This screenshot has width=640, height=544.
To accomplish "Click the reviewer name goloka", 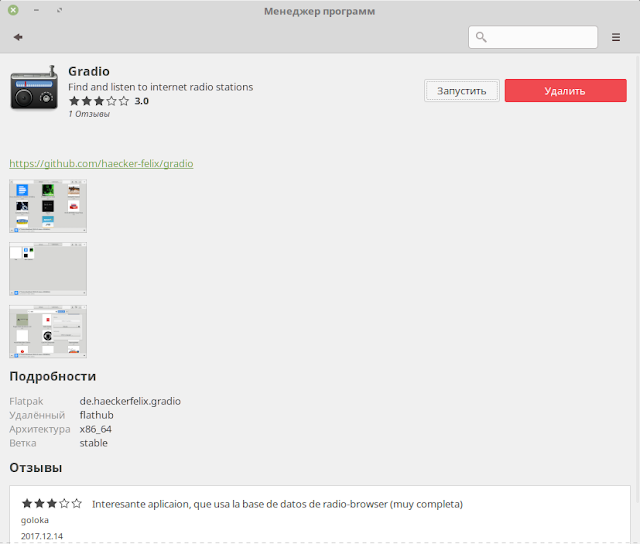I will pyautogui.click(x=35, y=520).
